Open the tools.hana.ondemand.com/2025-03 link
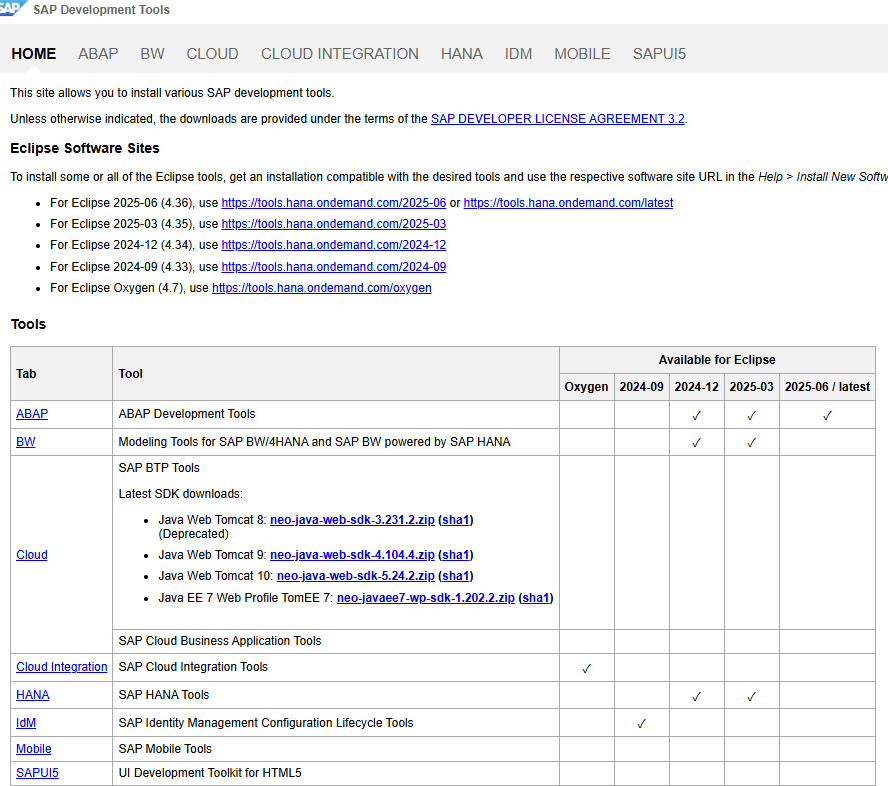 pyautogui.click(x=334, y=224)
